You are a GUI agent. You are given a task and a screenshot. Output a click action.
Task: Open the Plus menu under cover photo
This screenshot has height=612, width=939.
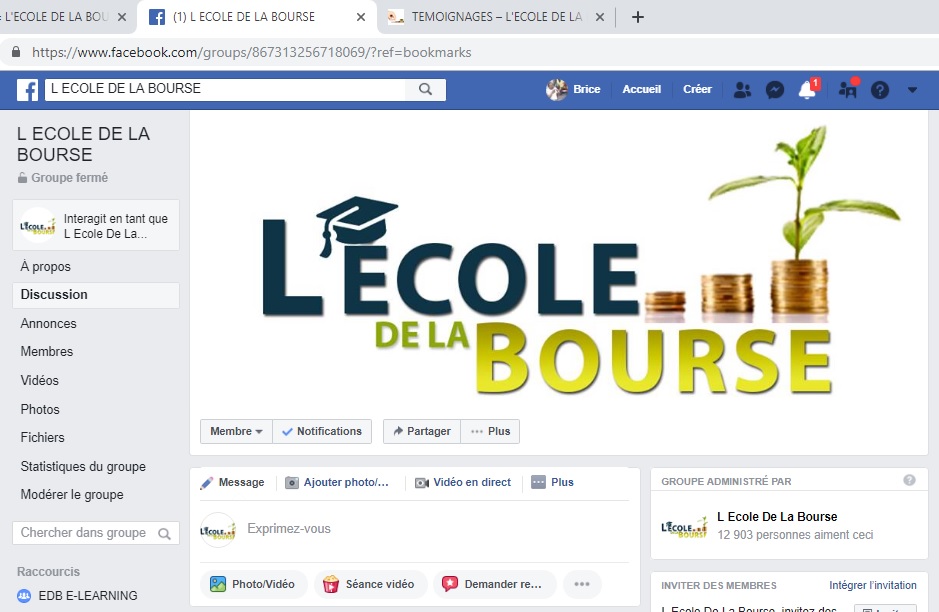pyautogui.click(x=490, y=431)
